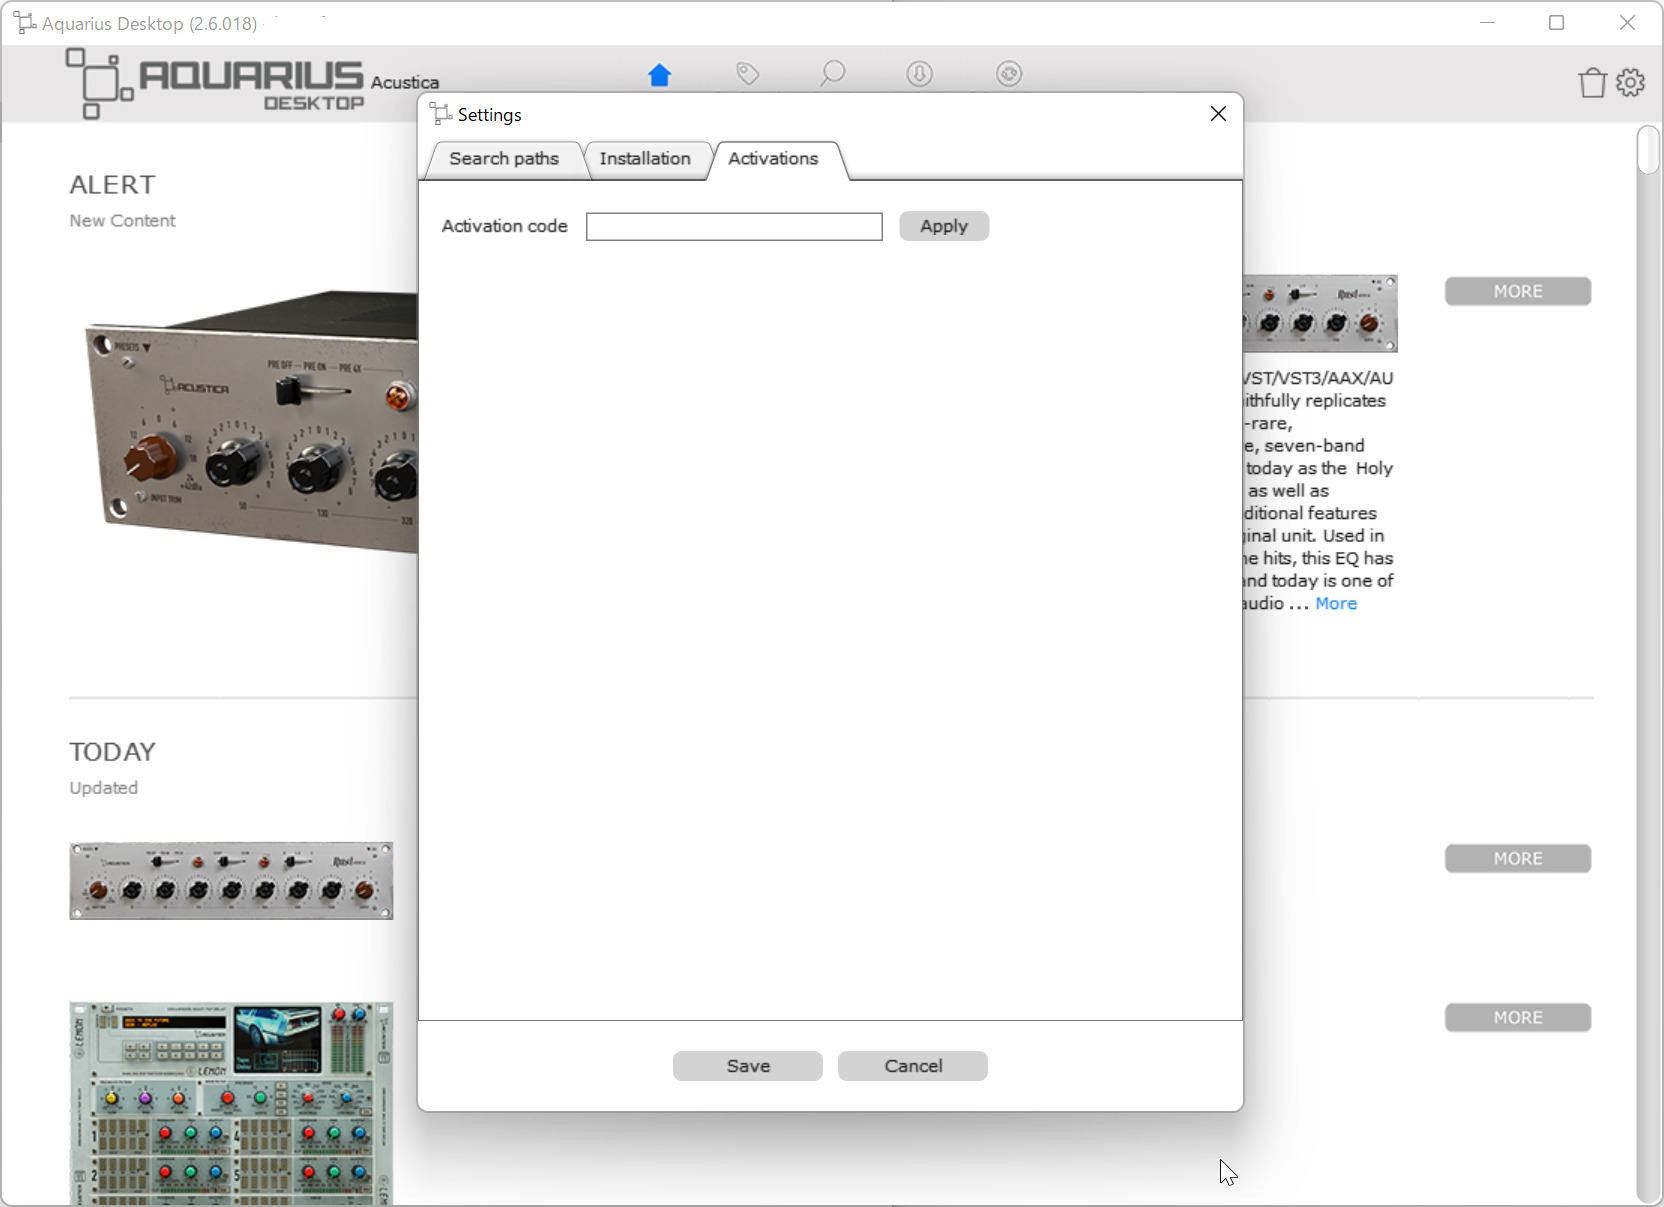
Task: Click the TODAY section heading
Action: (112, 752)
